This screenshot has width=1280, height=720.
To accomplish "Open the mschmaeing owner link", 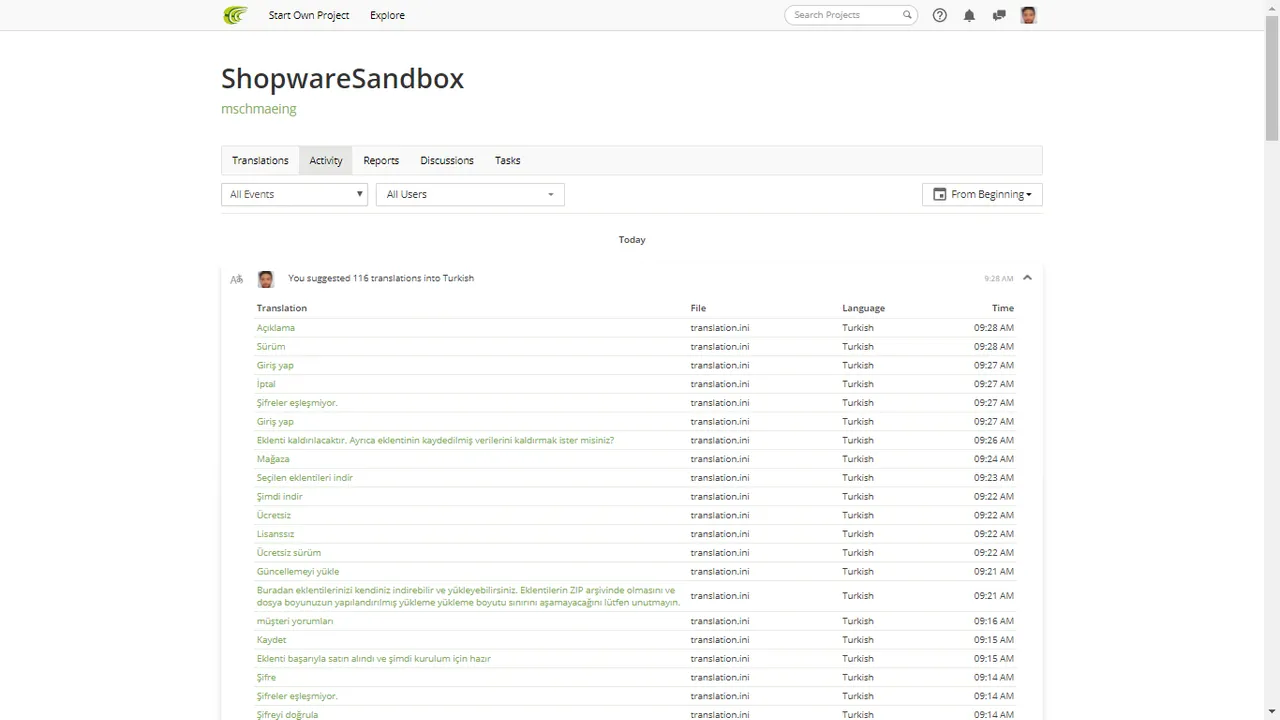I will (x=259, y=109).
